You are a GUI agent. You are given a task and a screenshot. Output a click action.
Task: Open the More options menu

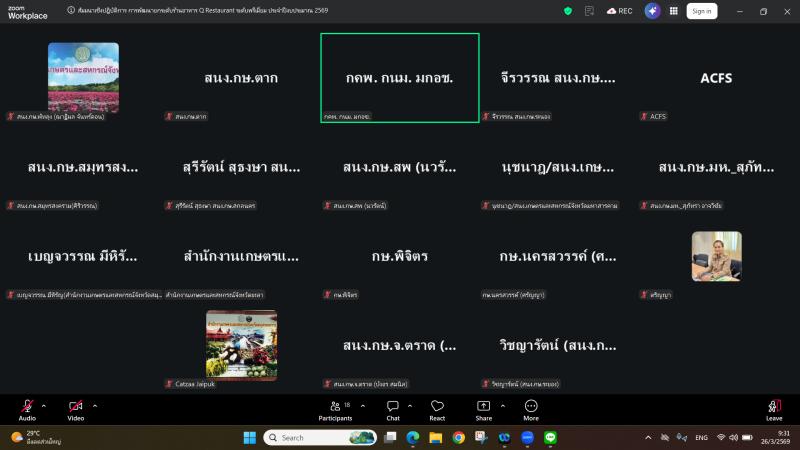[531, 408]
